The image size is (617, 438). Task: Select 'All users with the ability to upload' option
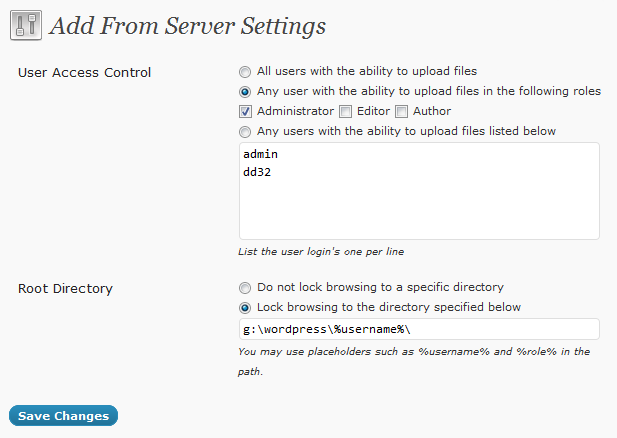pos(245,72)
